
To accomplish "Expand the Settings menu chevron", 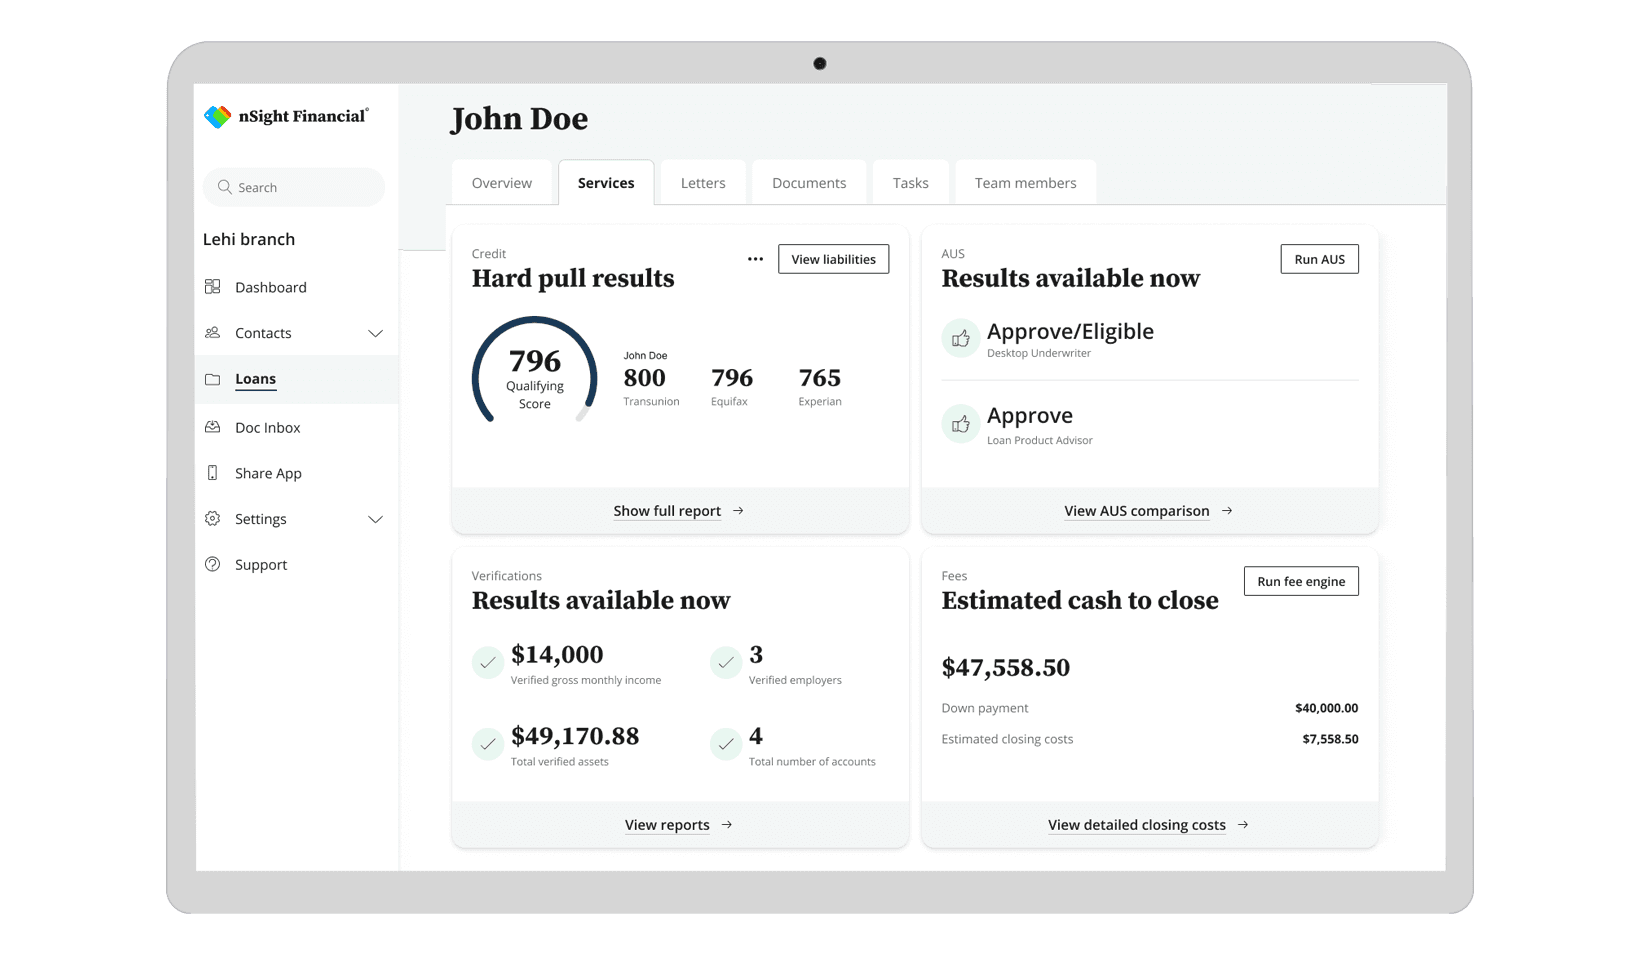I will [375, 519].
